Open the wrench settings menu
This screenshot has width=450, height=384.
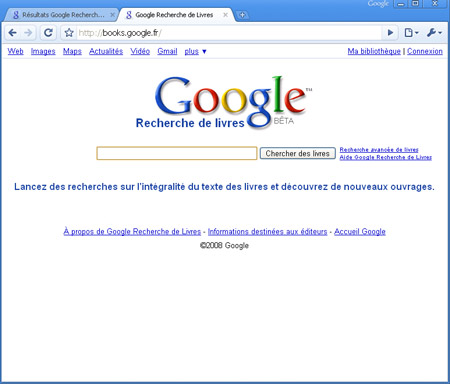click(434, 33)
